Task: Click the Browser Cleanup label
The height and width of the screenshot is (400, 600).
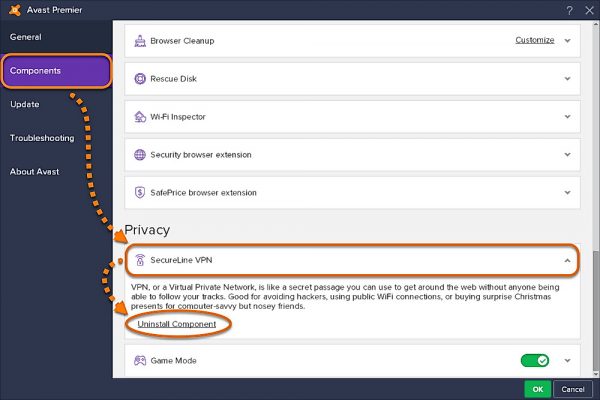Action: (x=182, y=41)
